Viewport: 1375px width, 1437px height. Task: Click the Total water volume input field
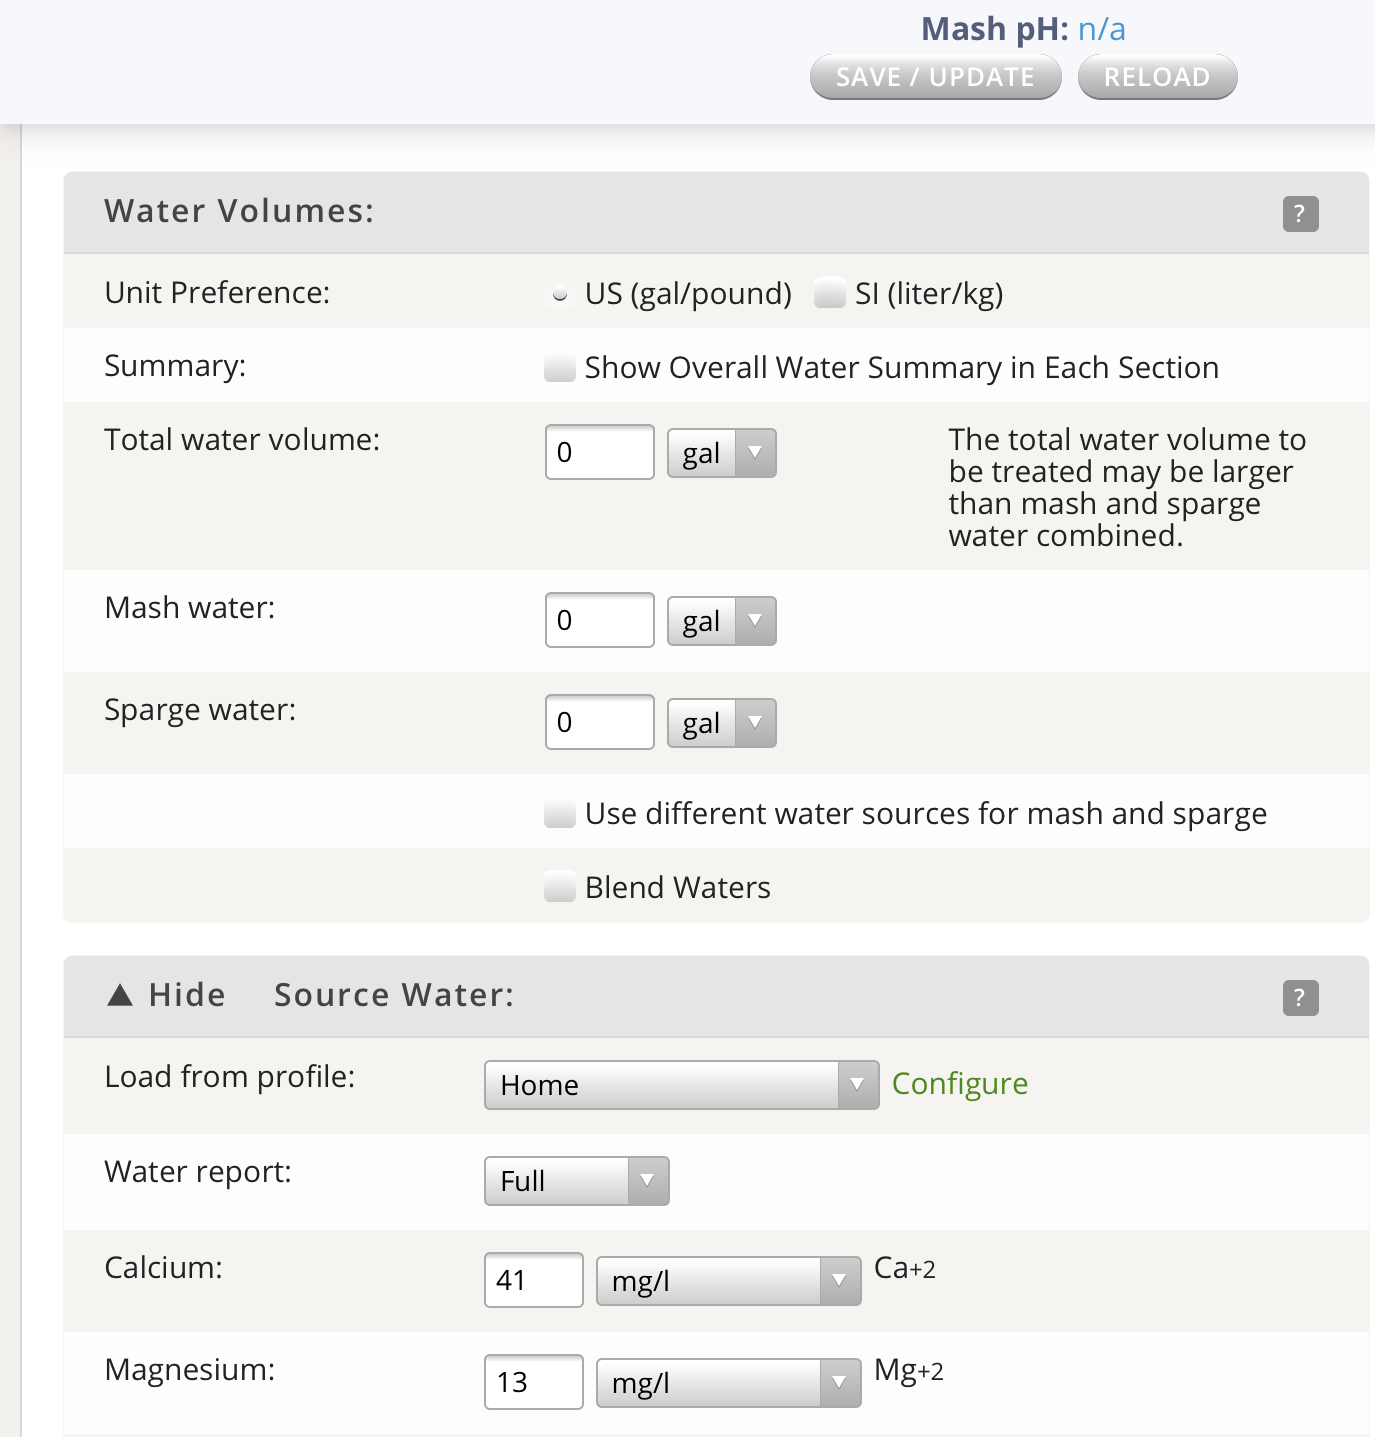click(x=600, y=452)
